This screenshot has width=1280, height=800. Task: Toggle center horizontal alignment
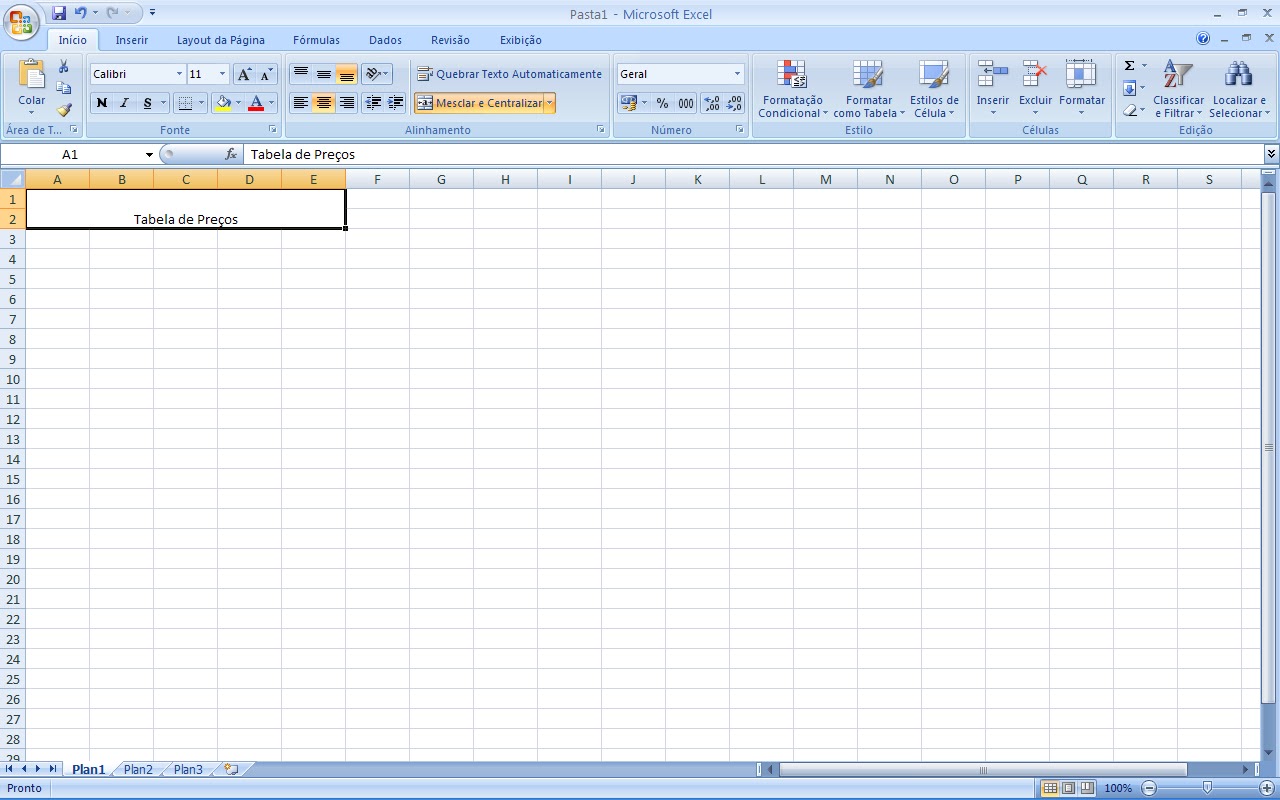(323, 103)
